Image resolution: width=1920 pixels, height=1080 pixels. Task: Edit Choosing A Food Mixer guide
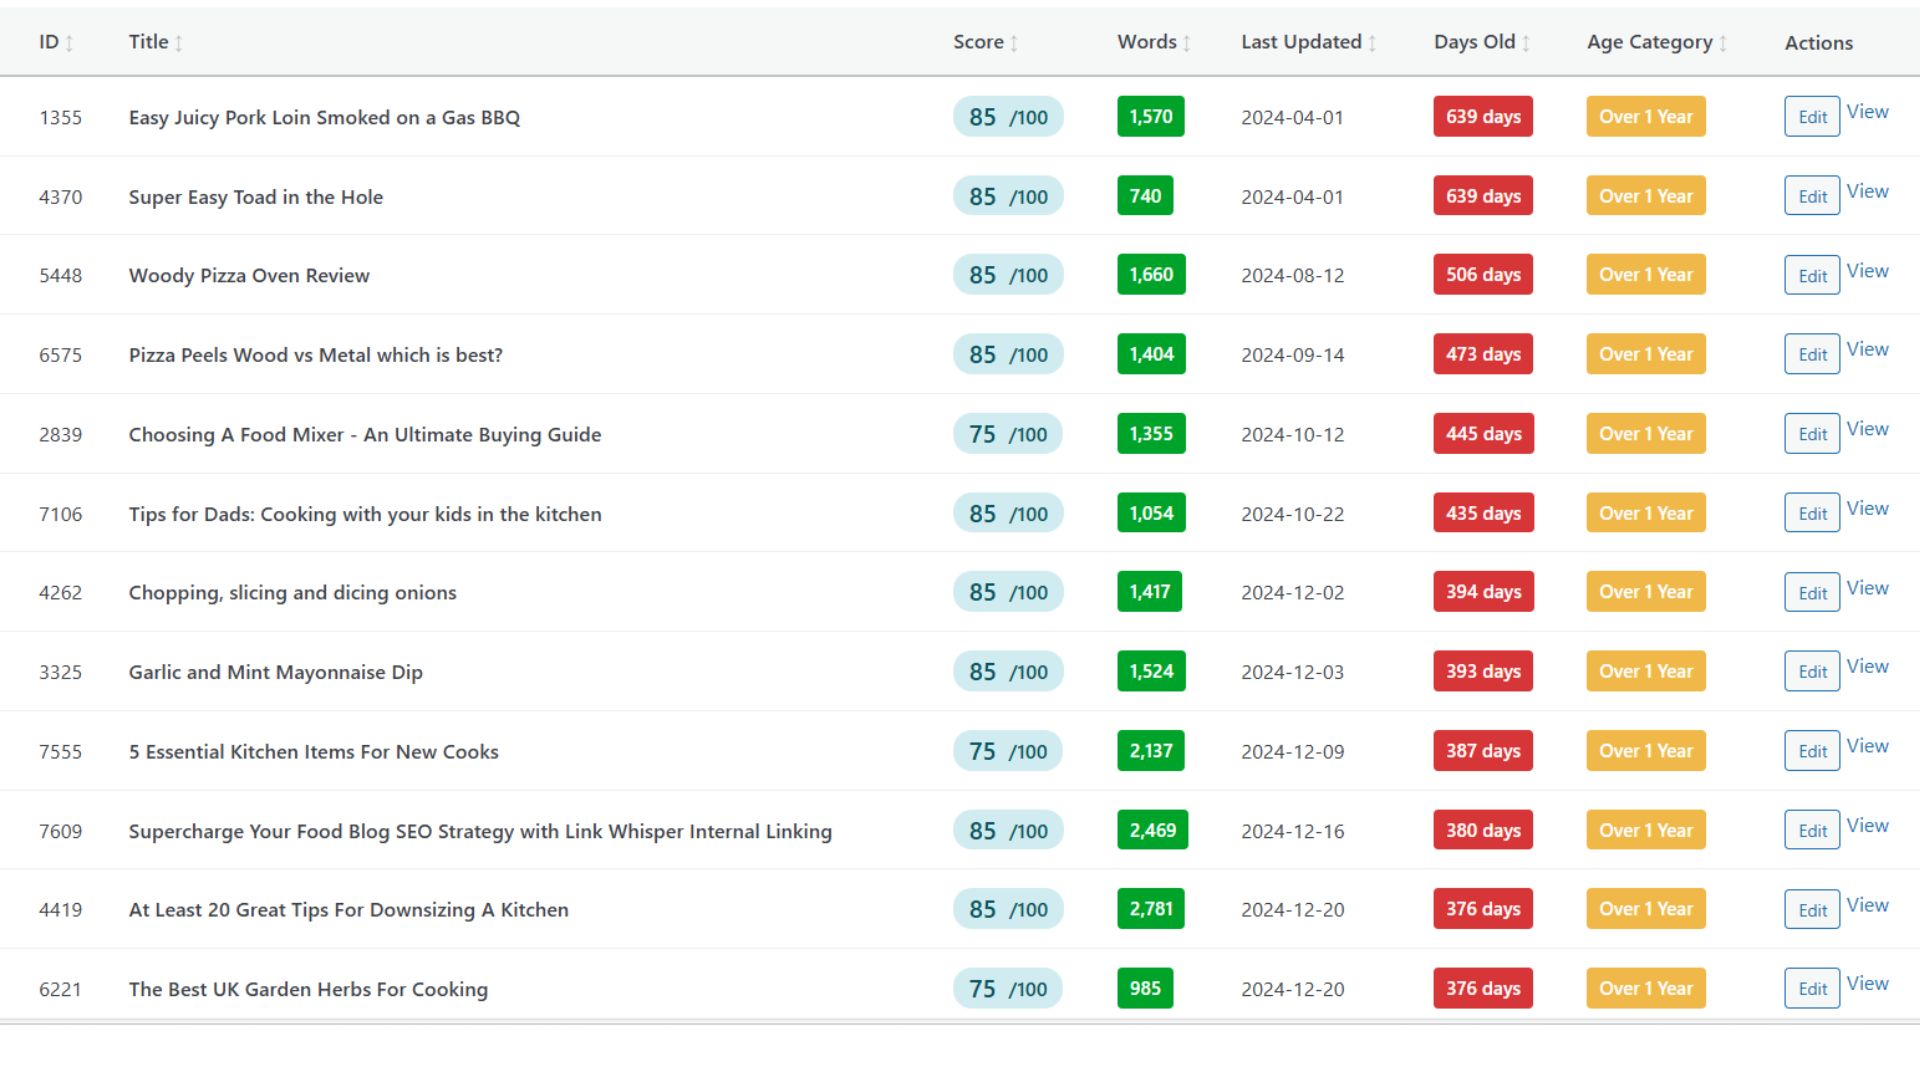(1811, 434)
